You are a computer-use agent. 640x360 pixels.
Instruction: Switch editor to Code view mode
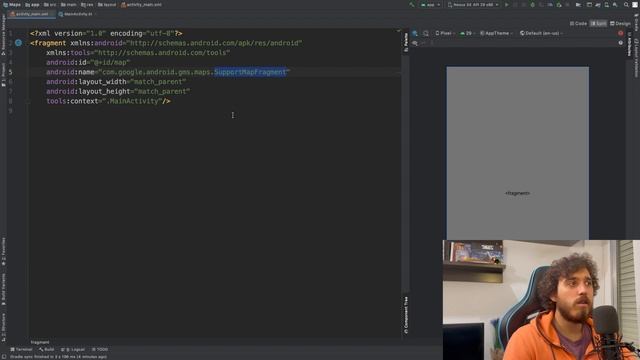tap(578, 24)
